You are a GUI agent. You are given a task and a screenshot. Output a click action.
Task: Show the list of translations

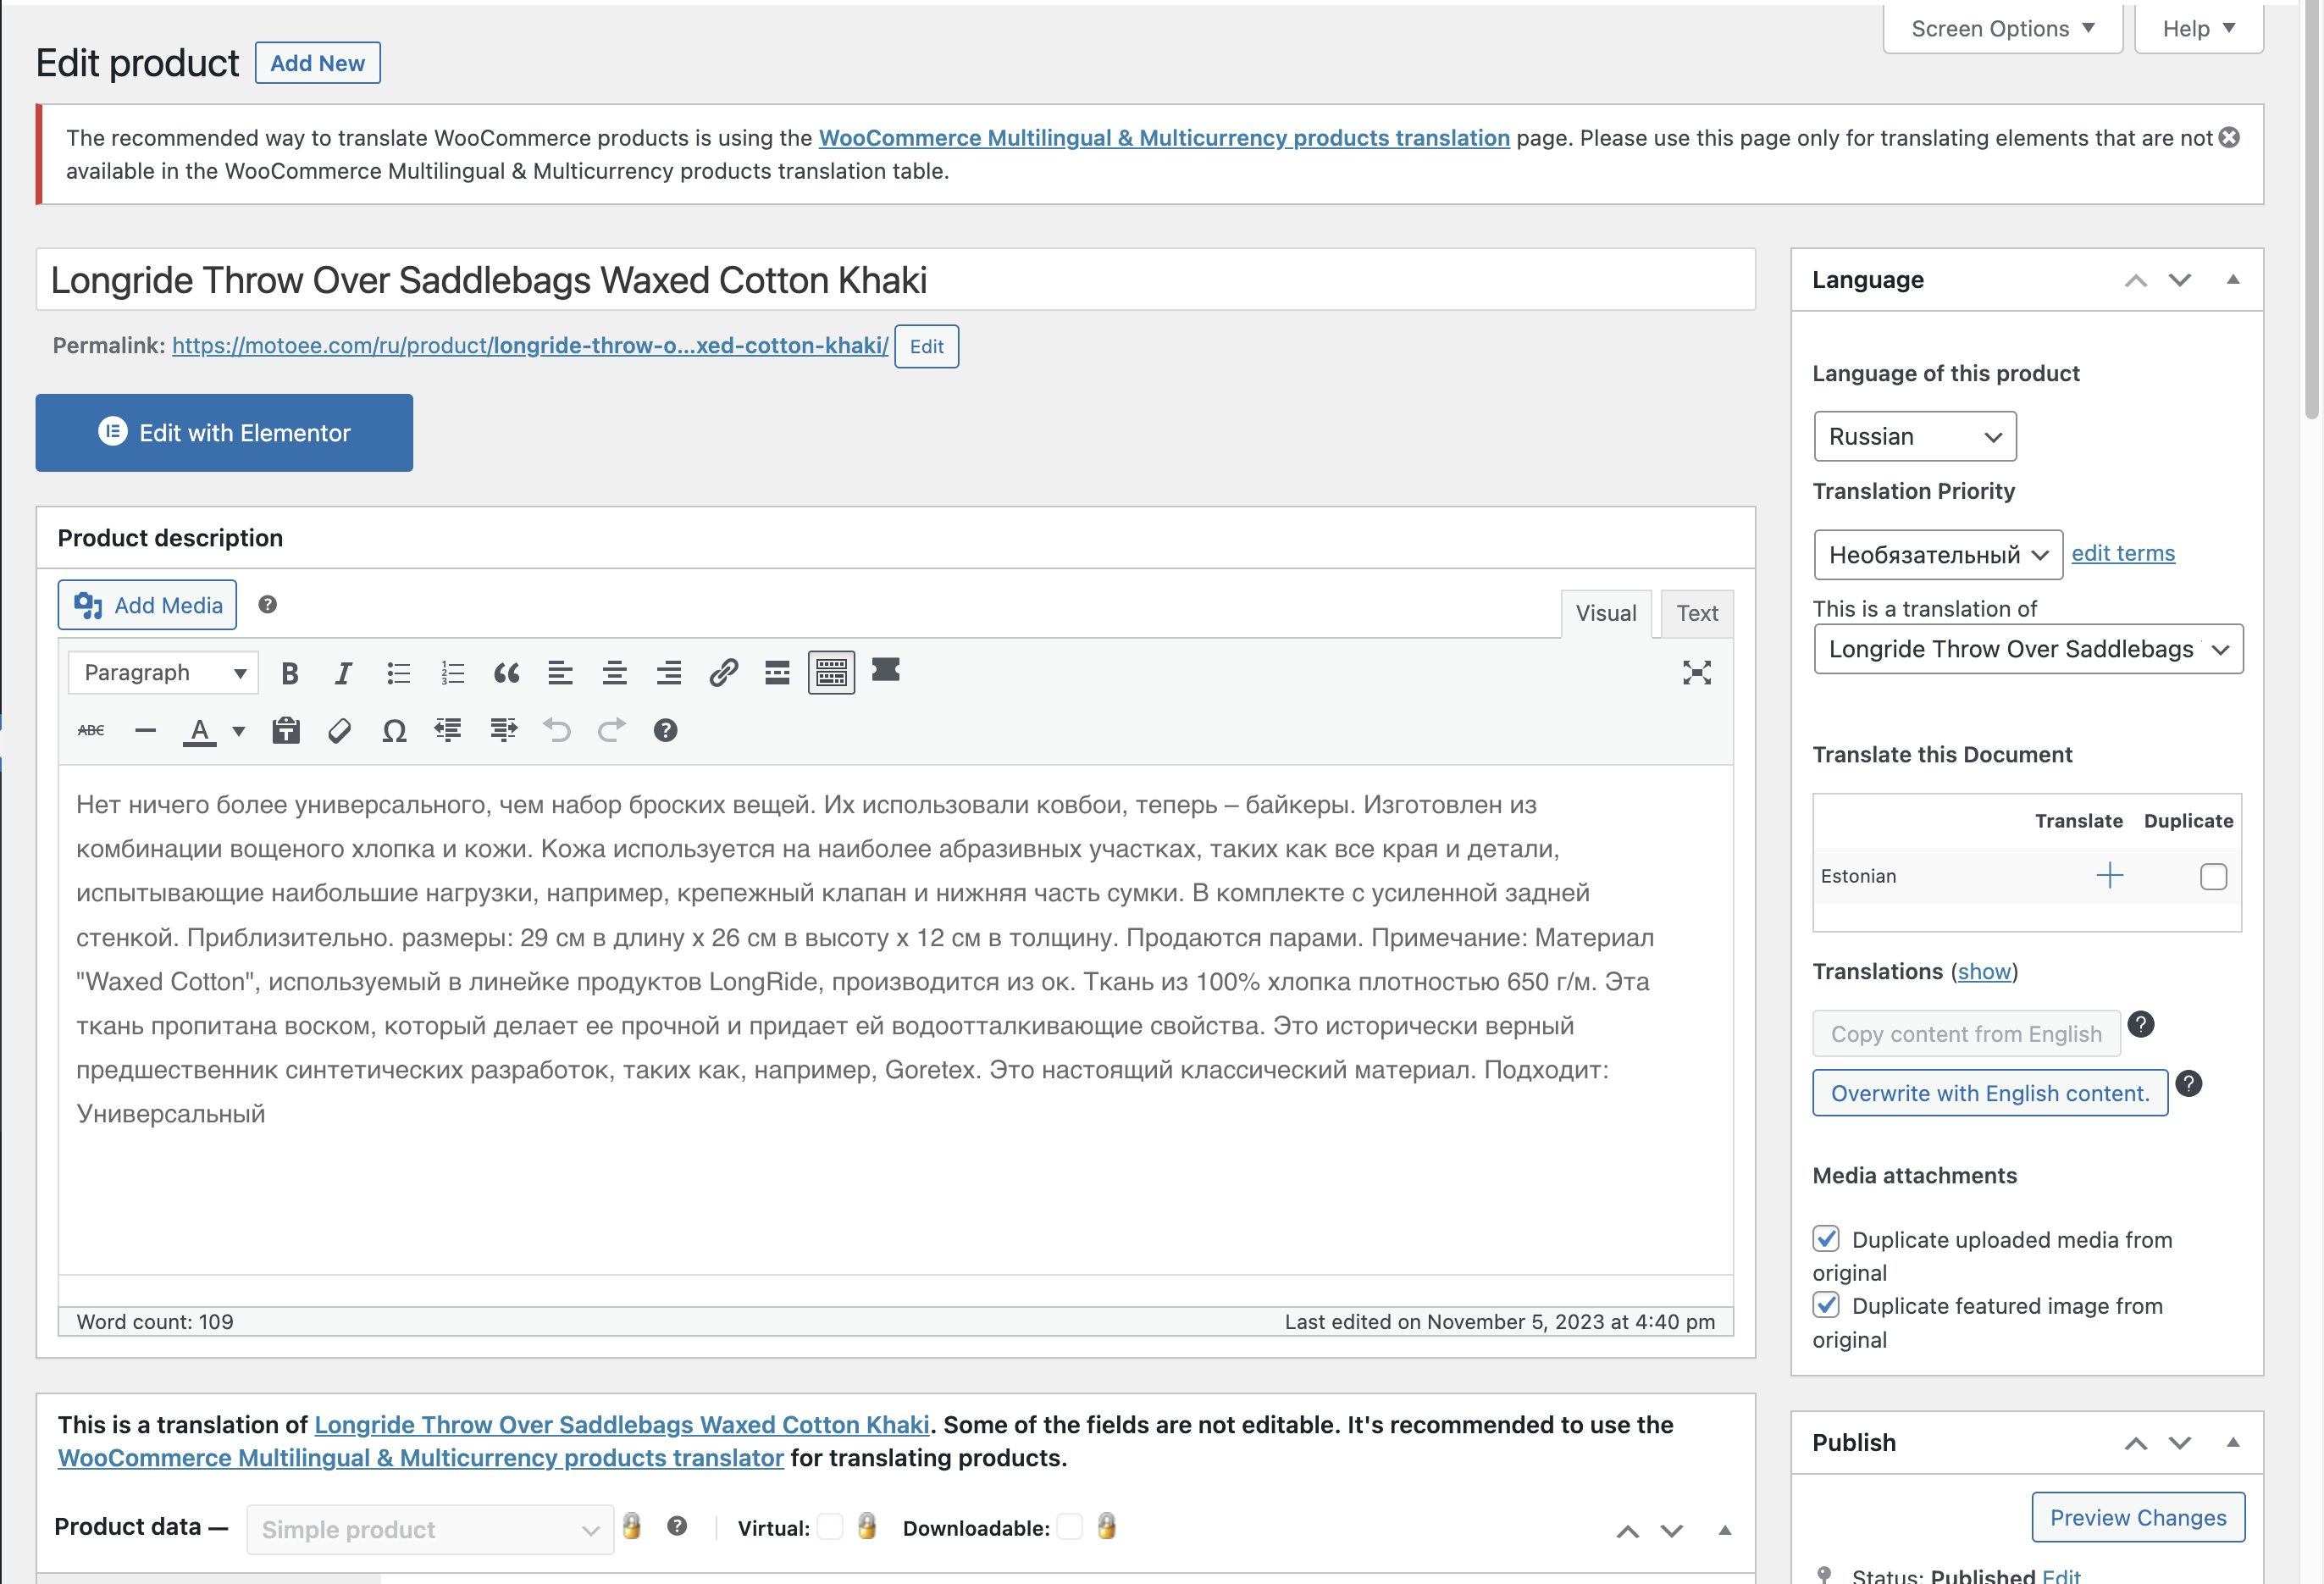1984,972
